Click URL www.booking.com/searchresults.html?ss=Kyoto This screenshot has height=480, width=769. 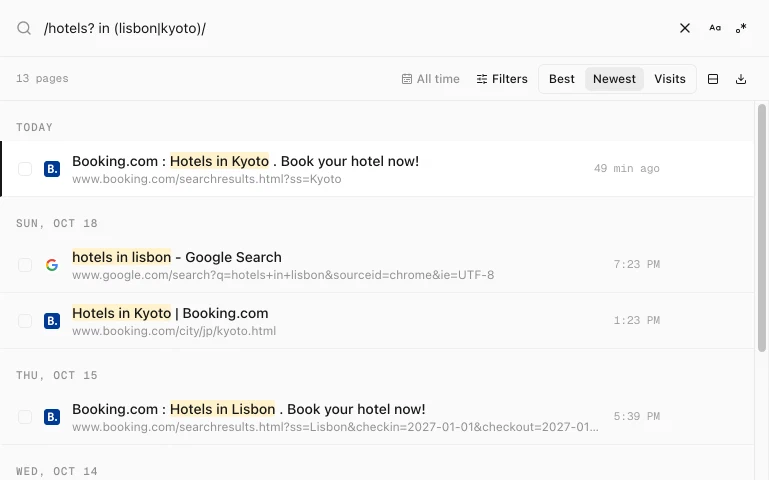click(x=206, y=179)
